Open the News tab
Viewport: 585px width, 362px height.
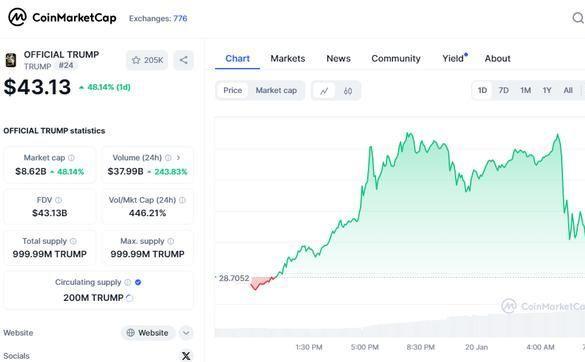pyautogui.click(x=338, y=59)
